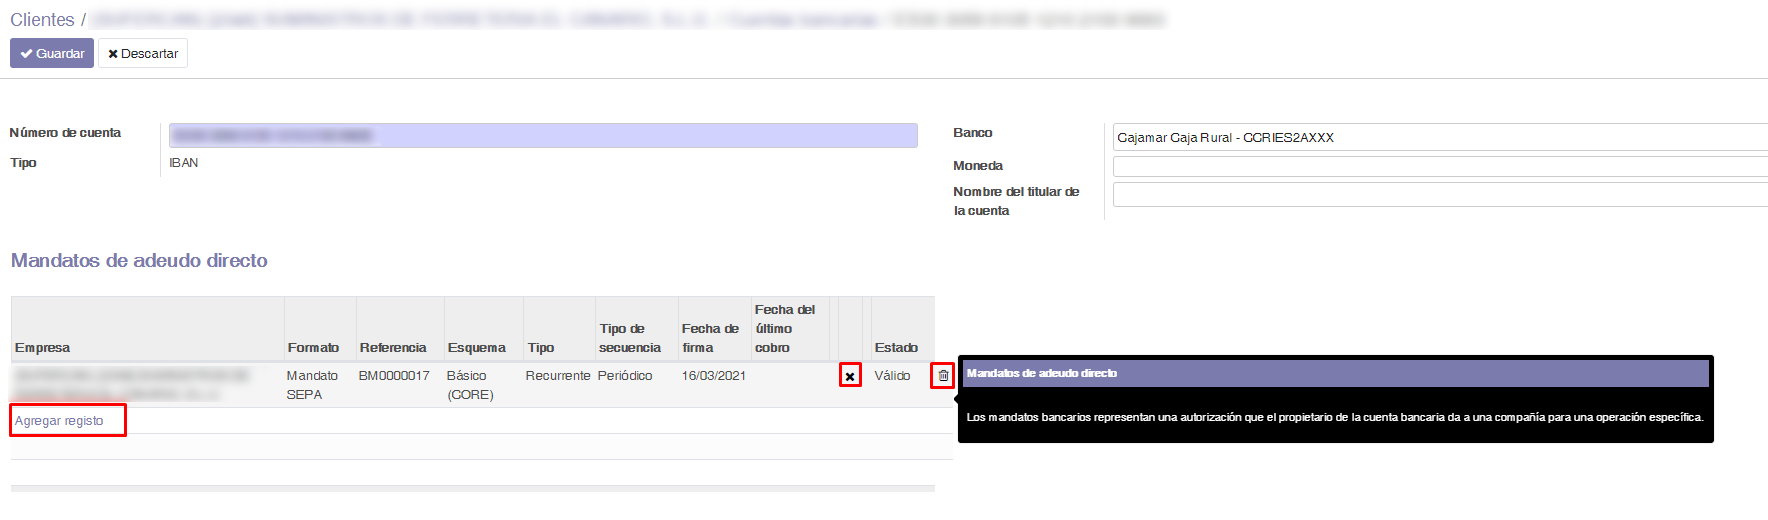1768x520 pixels.
Task: Click the Nombre del titular input
Action: pyautogui.click(x=1438, y=195)
